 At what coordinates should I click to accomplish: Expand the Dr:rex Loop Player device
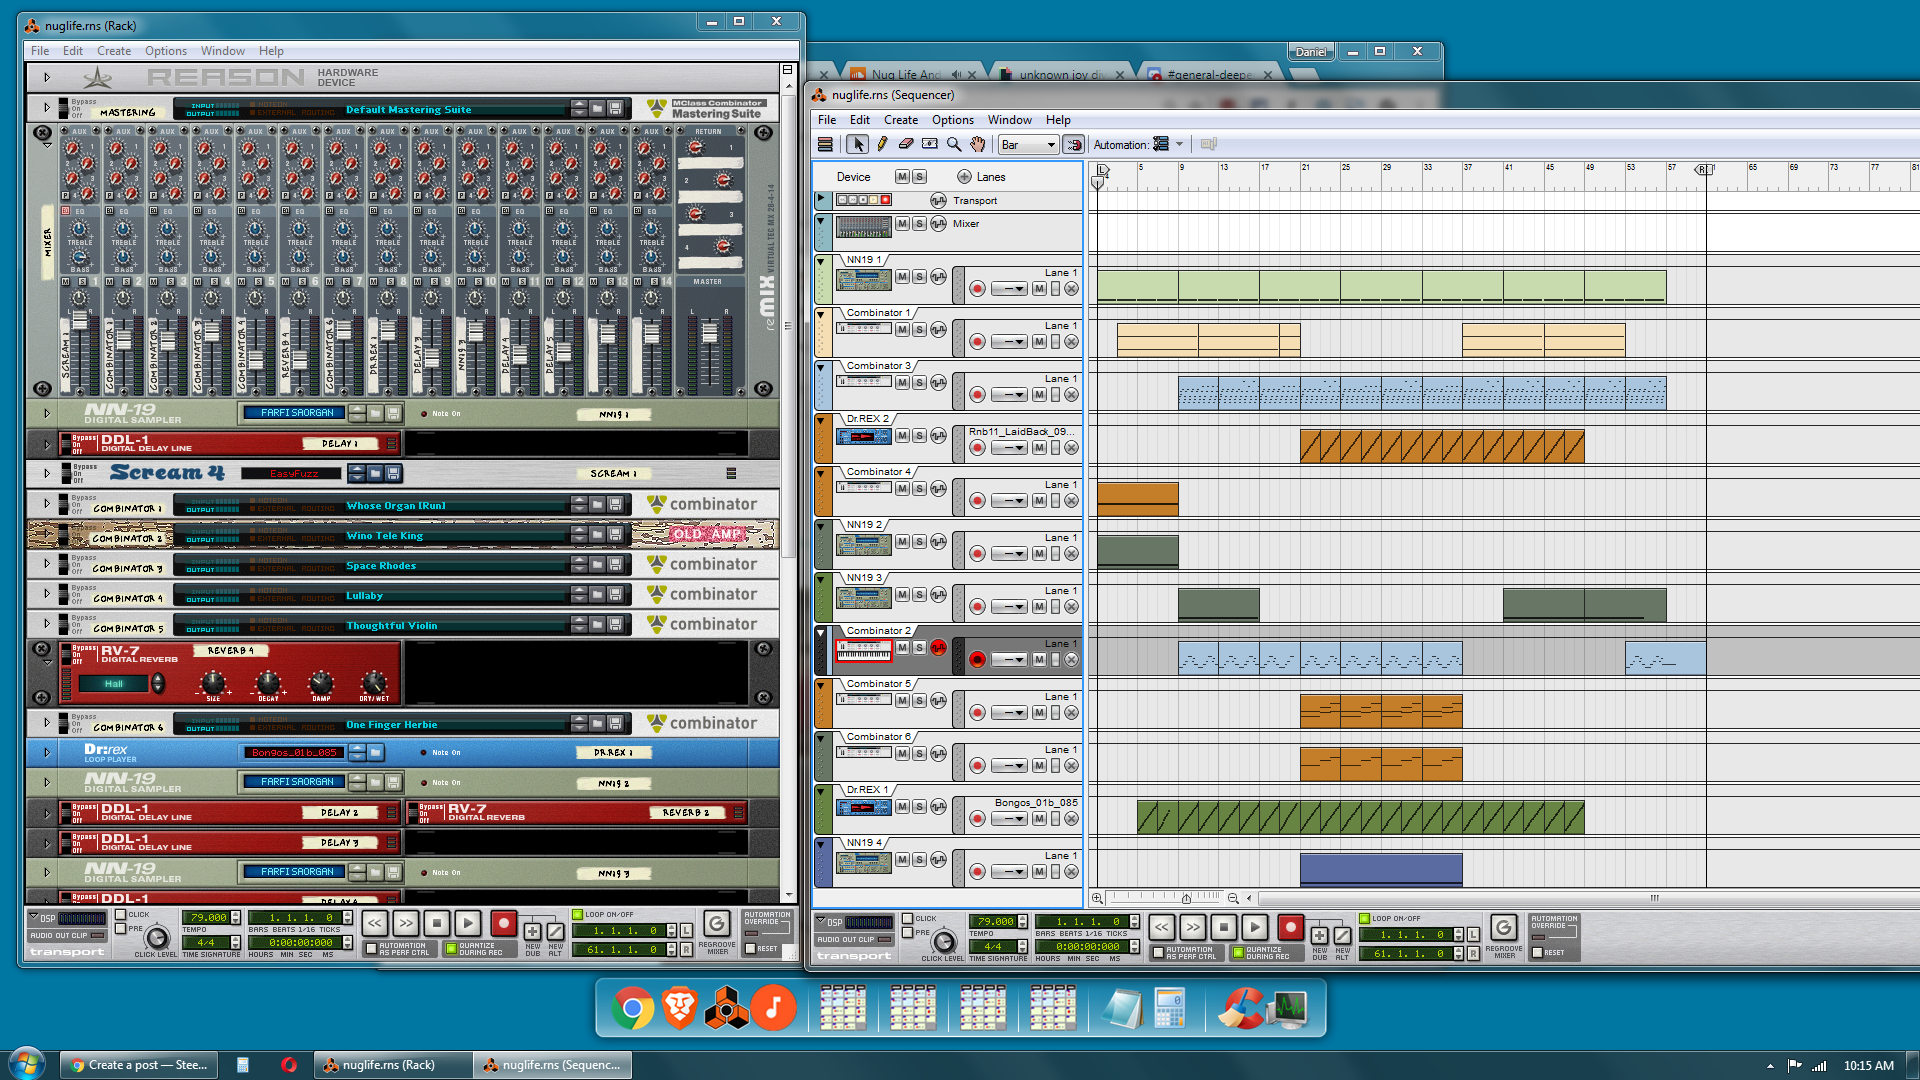(46, 752)
